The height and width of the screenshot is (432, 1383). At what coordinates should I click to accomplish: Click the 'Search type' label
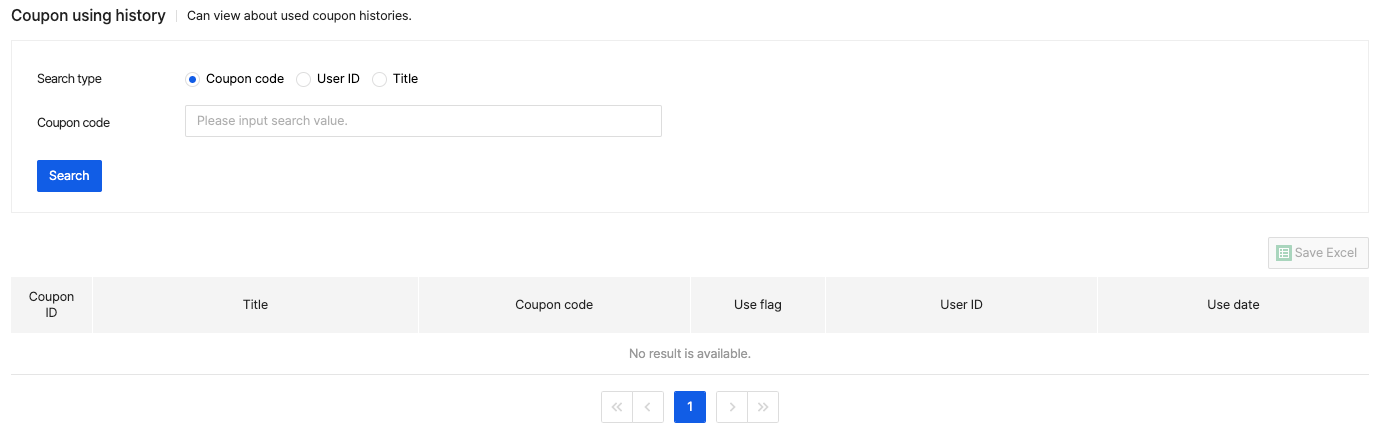point(69,79)
